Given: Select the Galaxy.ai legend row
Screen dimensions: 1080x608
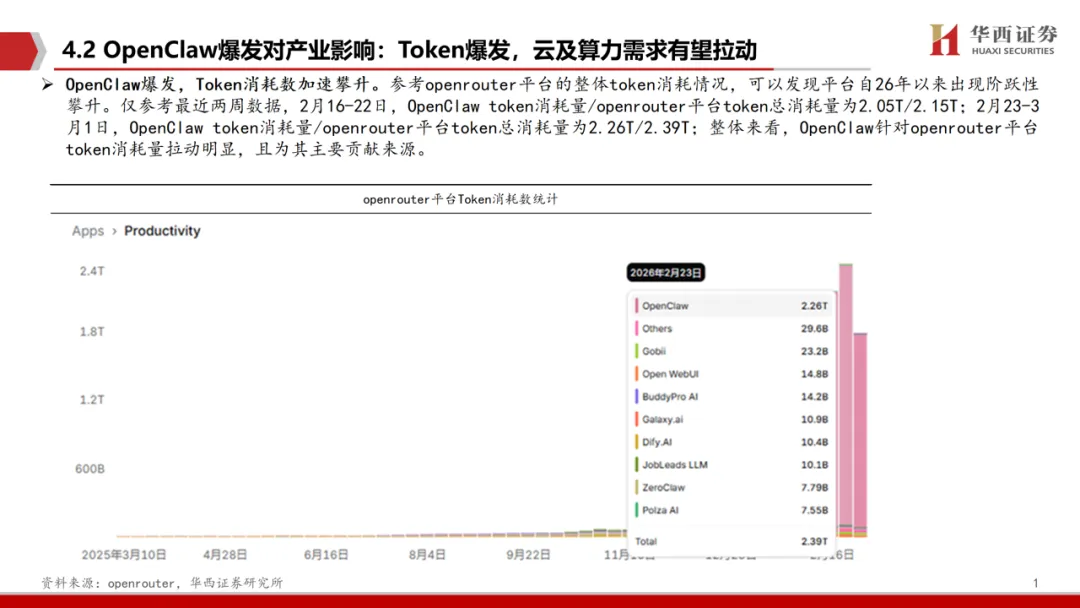Looking at the screenshot, I should point(731,419).
